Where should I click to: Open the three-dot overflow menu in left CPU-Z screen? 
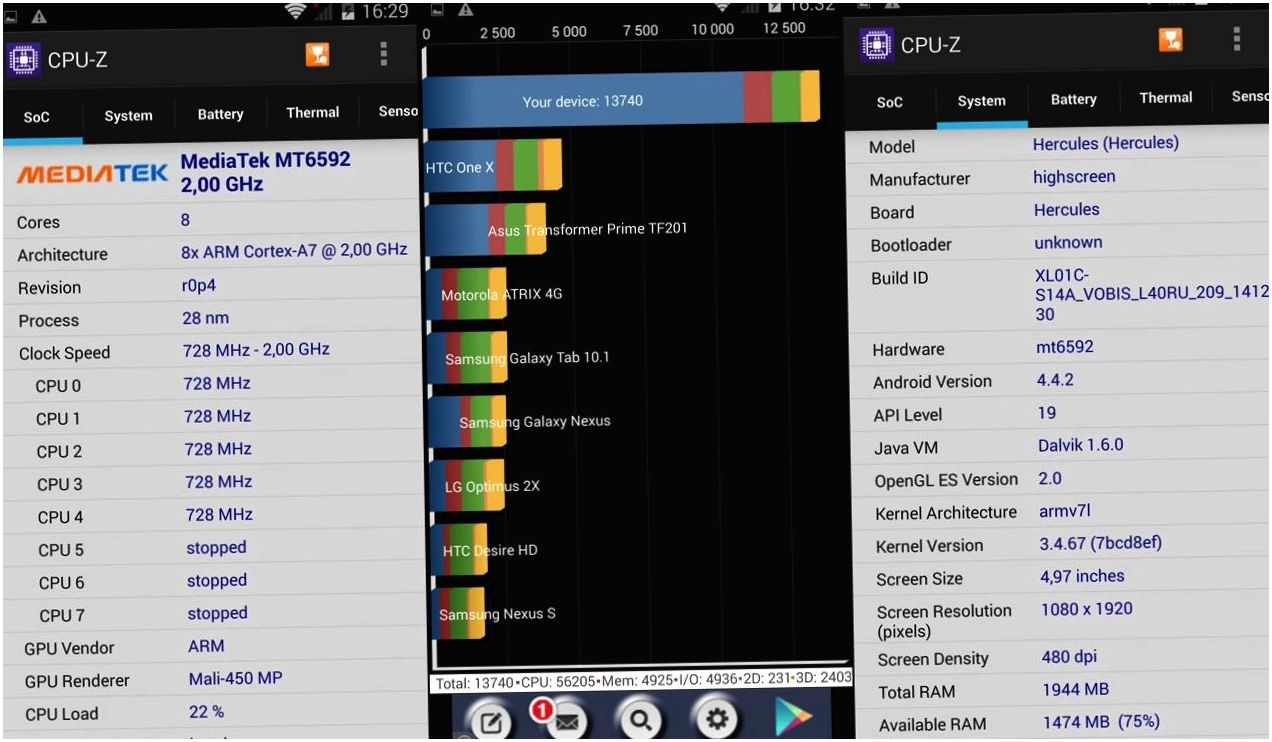point(383,54)
